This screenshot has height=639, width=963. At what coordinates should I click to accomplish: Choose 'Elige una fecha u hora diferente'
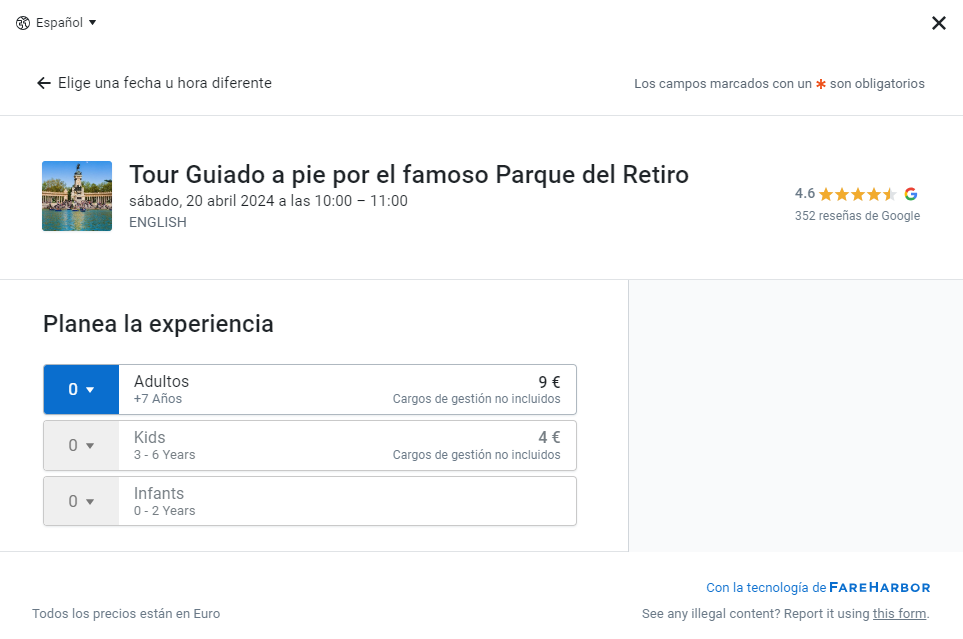(x=164, y=83)
